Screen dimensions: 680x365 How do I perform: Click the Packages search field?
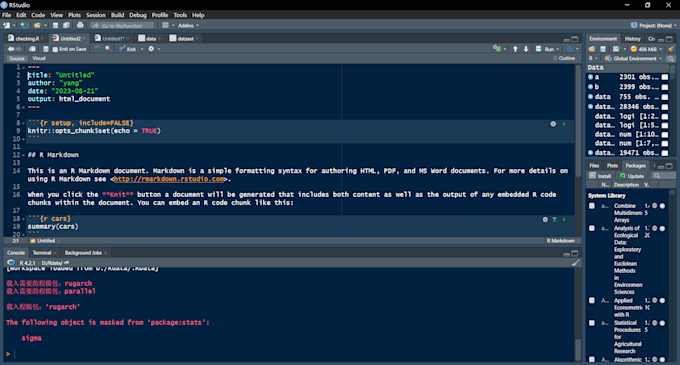point(664,176)
